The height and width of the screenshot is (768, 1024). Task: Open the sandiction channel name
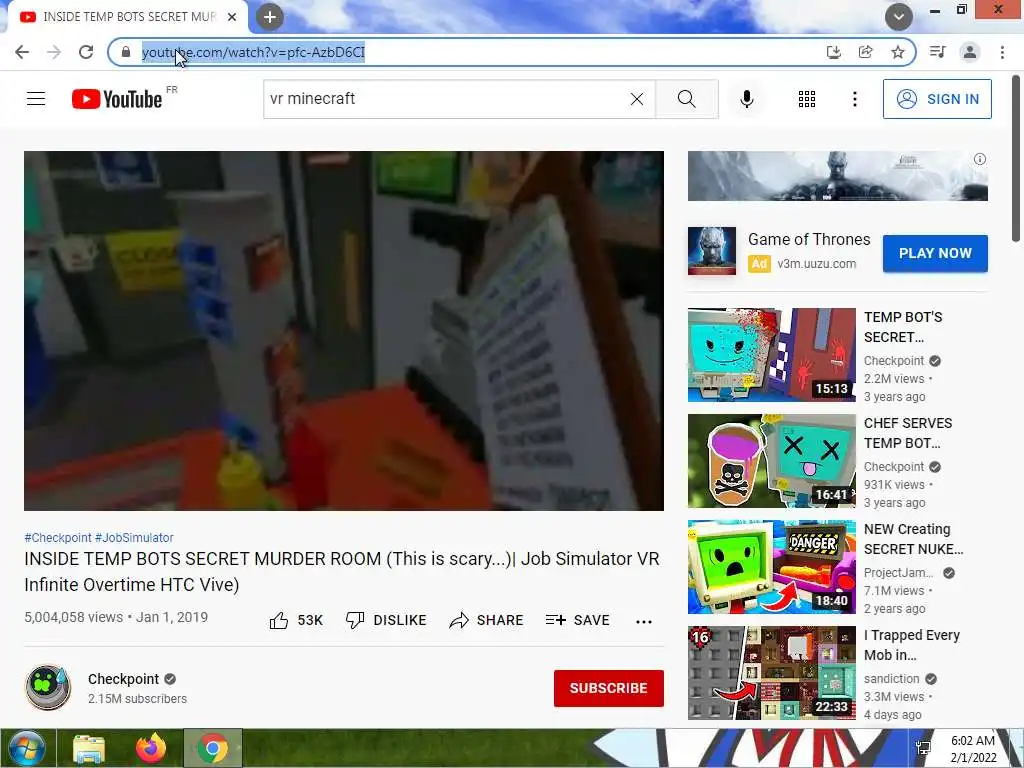(891, 679)
